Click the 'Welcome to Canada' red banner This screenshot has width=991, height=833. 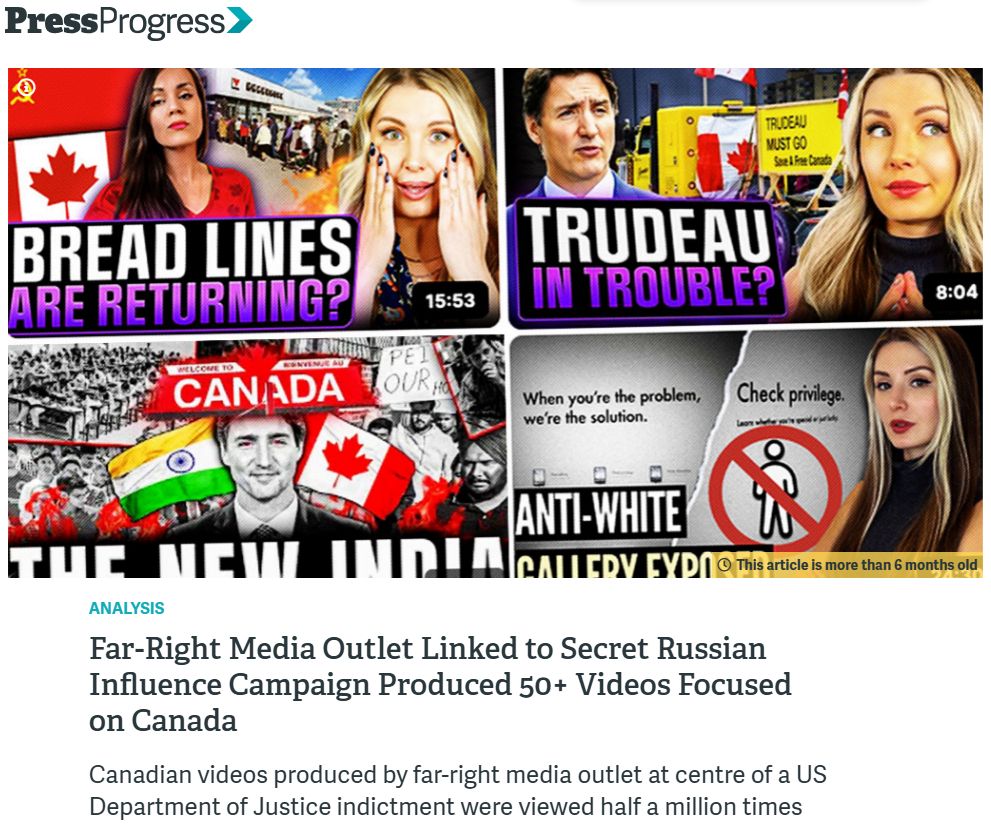coord(259,387)
